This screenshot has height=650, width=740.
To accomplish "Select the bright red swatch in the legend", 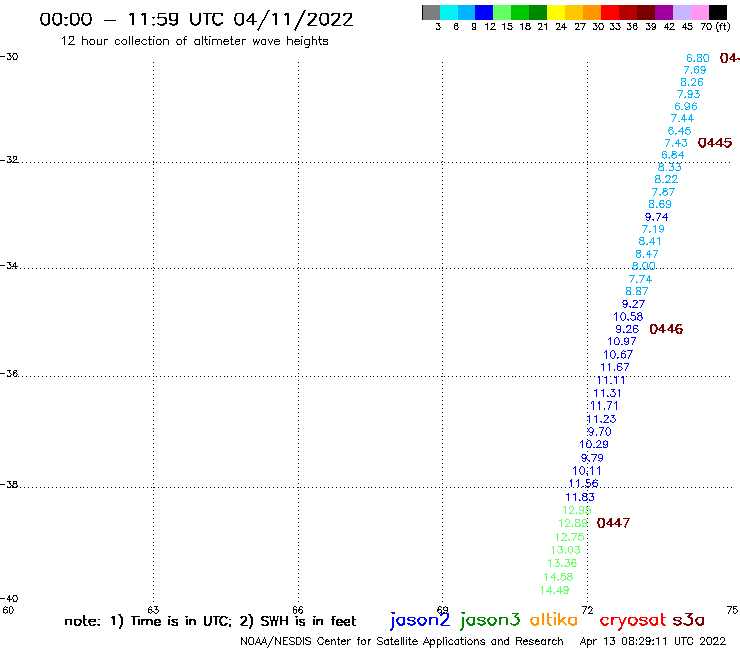I will coord(610,12).
